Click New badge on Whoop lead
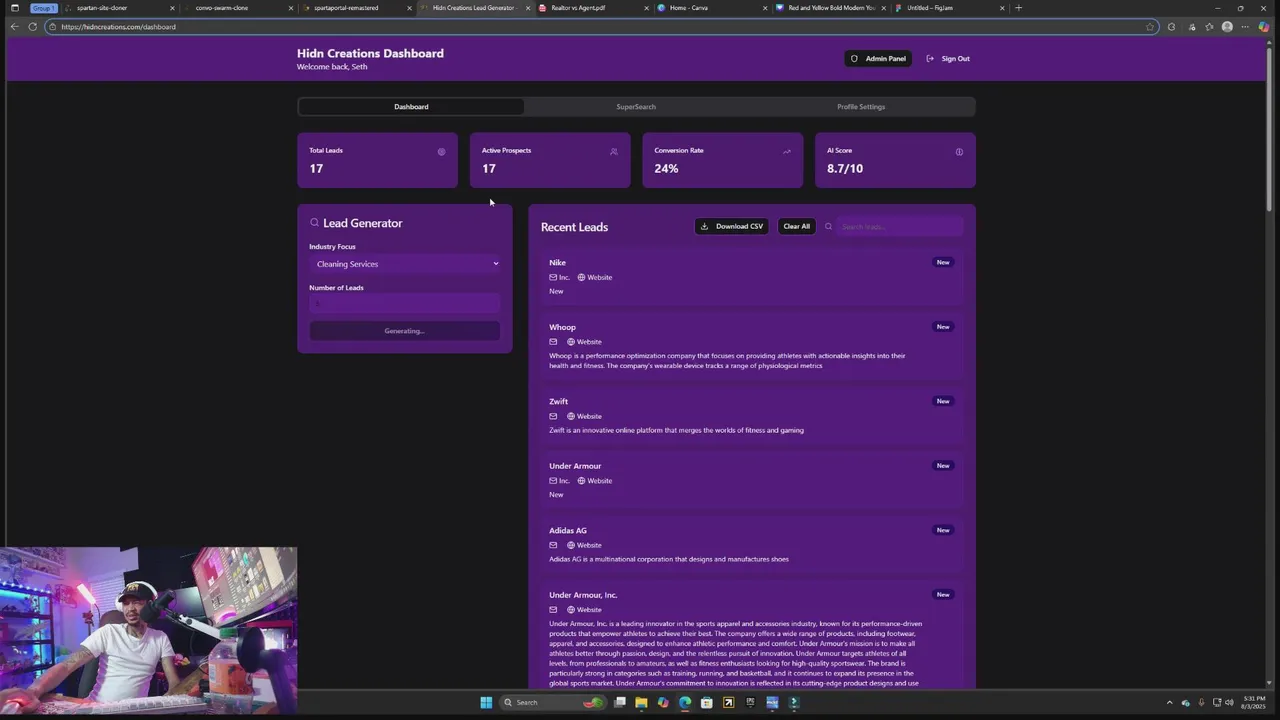The height and width of the screenshot is (720, 1280). click(x=943, y=327)
